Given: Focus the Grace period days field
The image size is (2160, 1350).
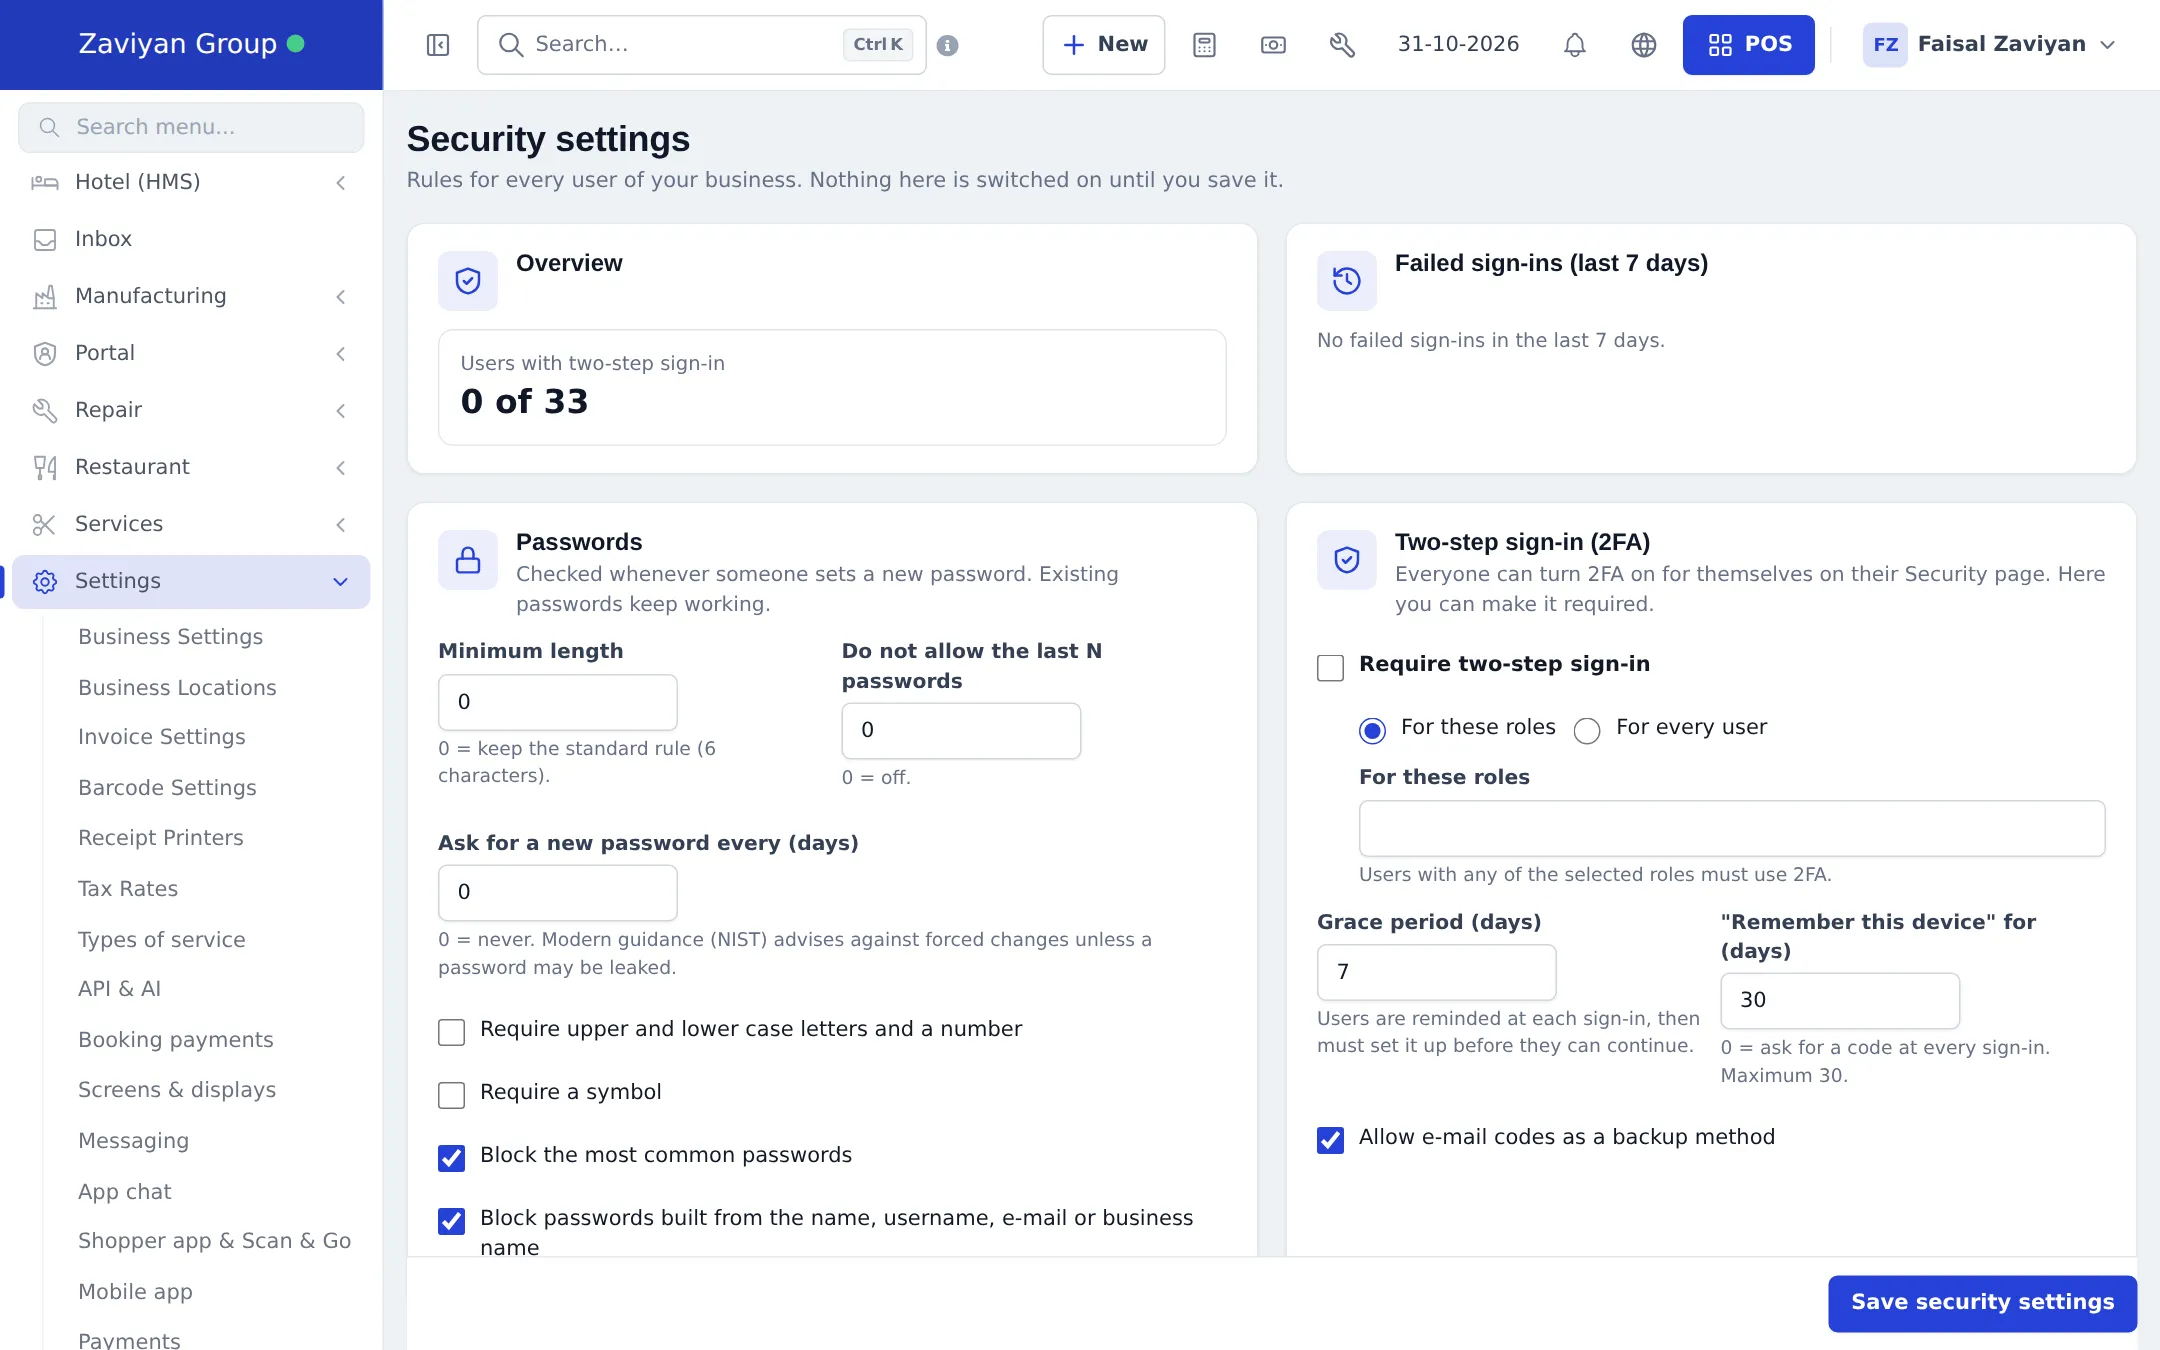Looking at the screenshot, I should pyautogui.click(x=1436, y=972).
